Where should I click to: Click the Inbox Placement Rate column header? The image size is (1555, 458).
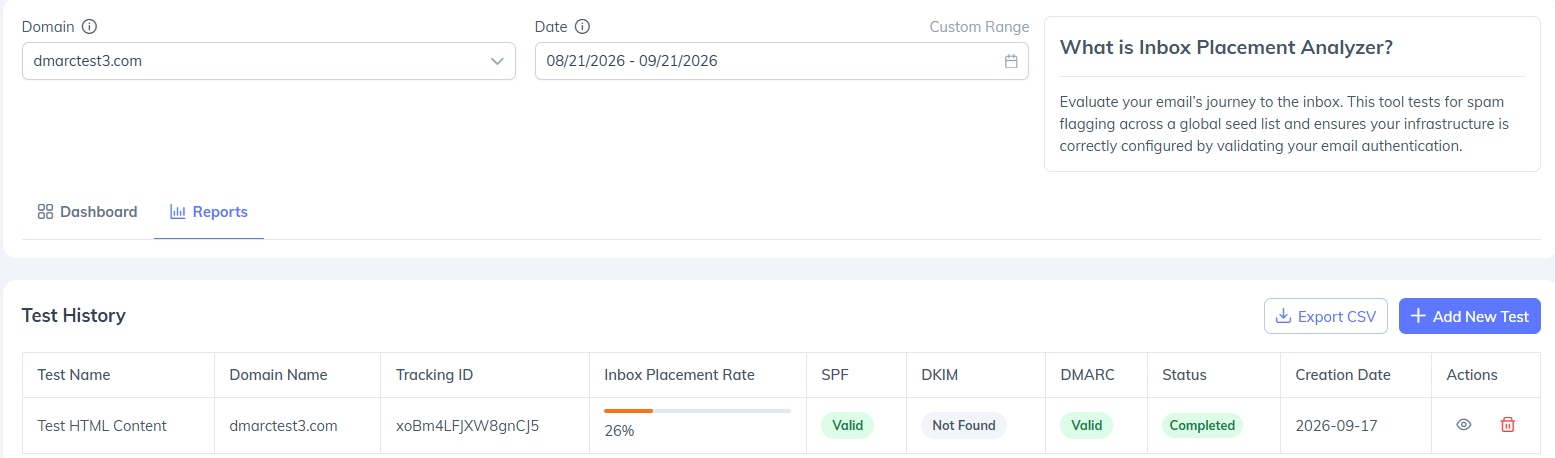click(x=679, y=375)
